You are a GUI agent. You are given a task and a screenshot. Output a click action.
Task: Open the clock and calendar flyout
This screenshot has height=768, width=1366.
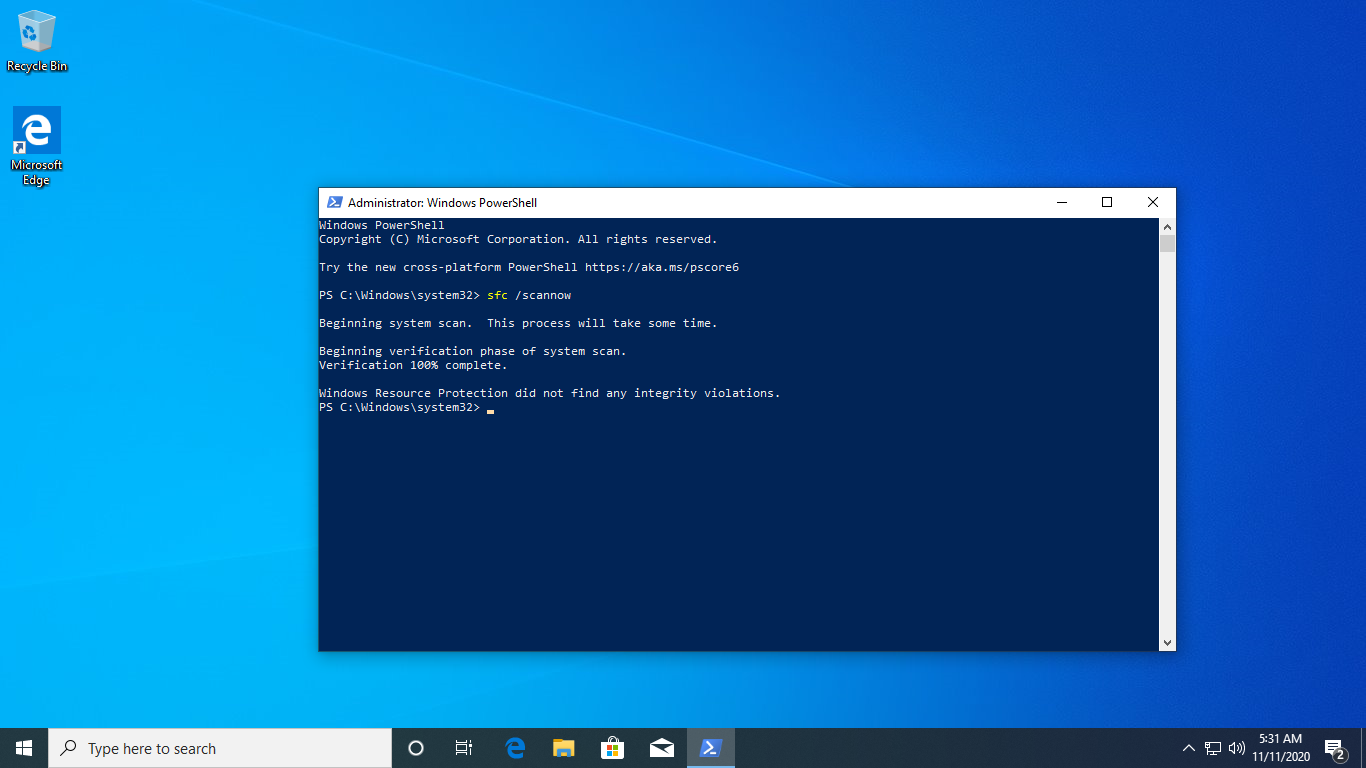(1281, 748)
